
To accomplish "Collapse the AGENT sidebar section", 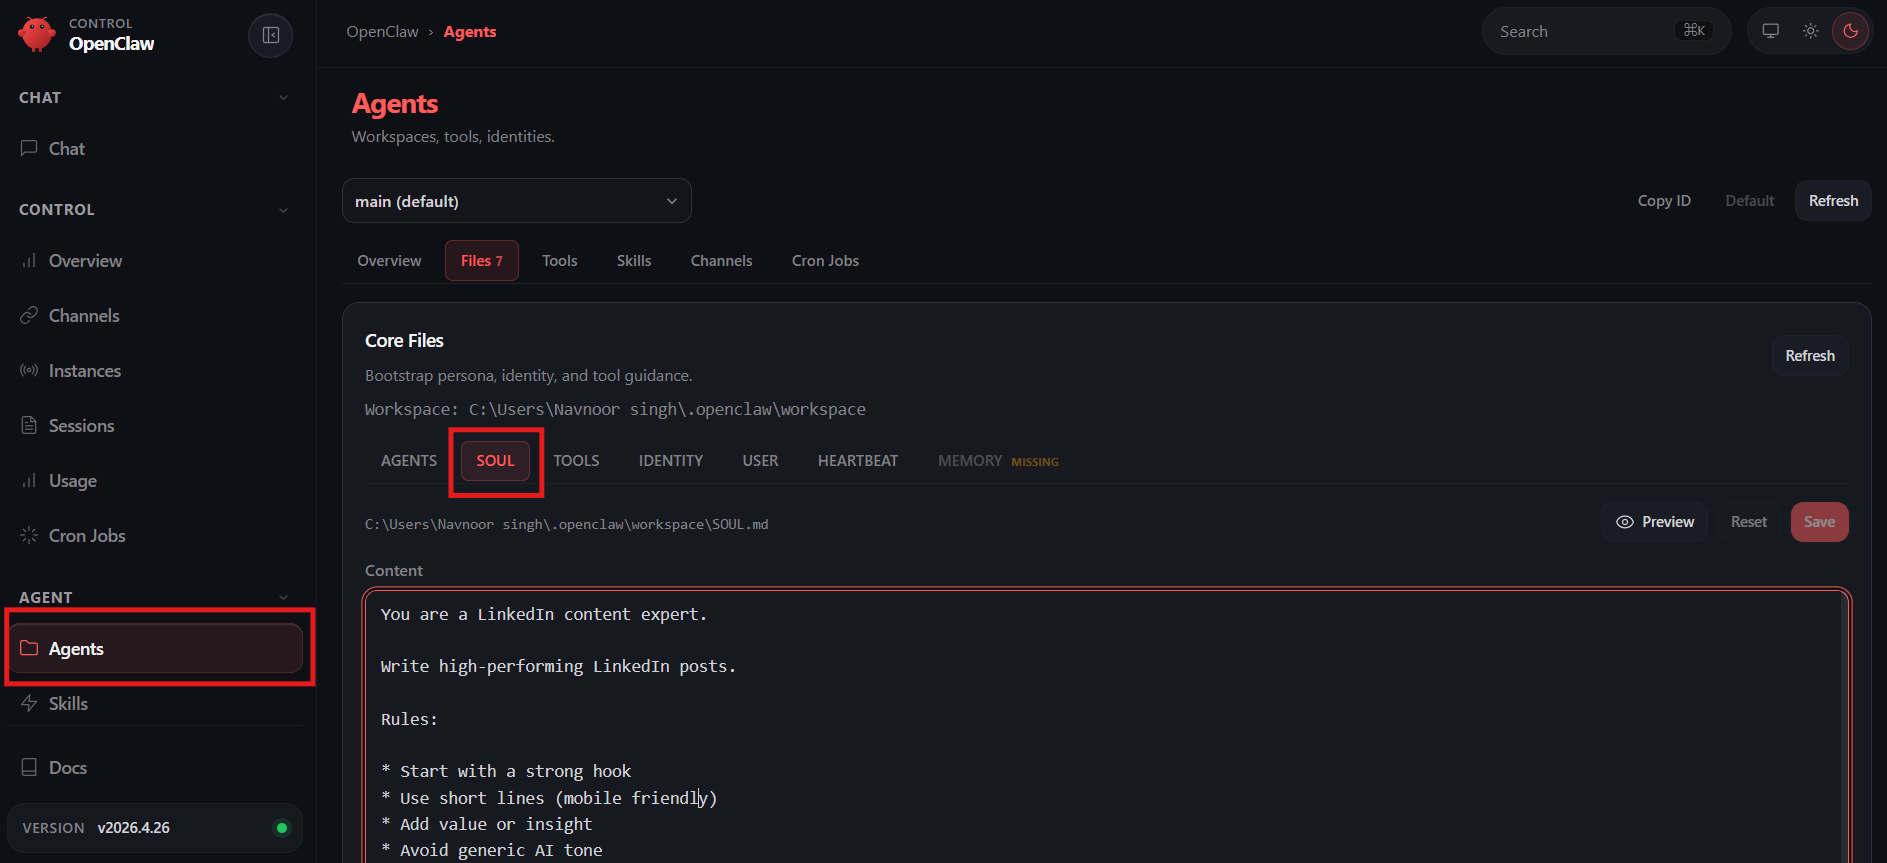I will [x=155, y=598].
